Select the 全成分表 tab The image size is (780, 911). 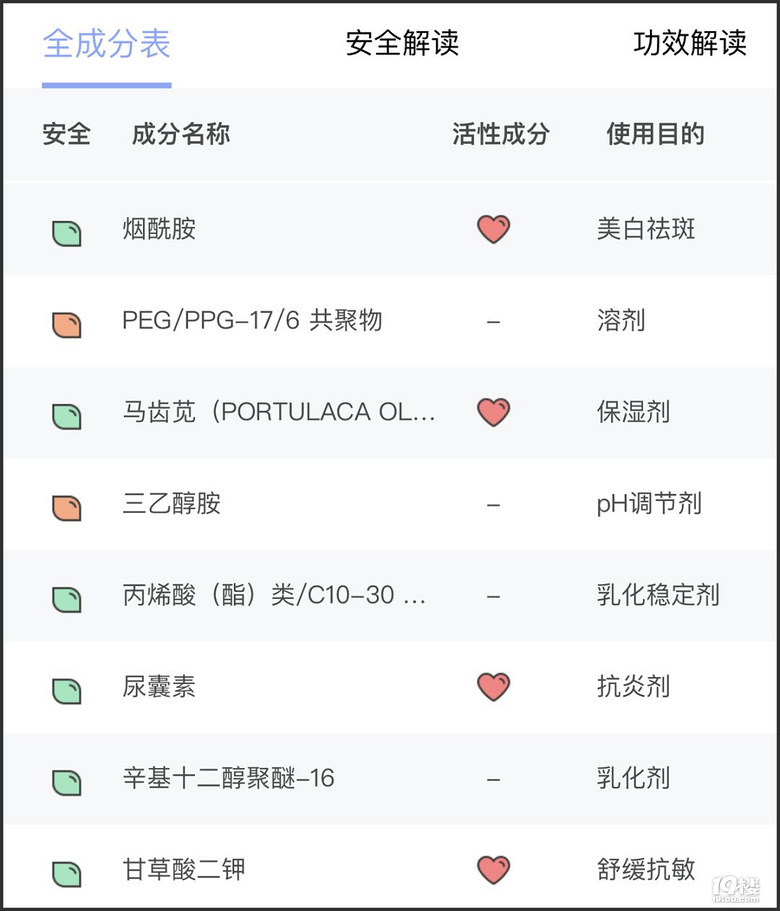pyautogui.click(x=107, y=44)
